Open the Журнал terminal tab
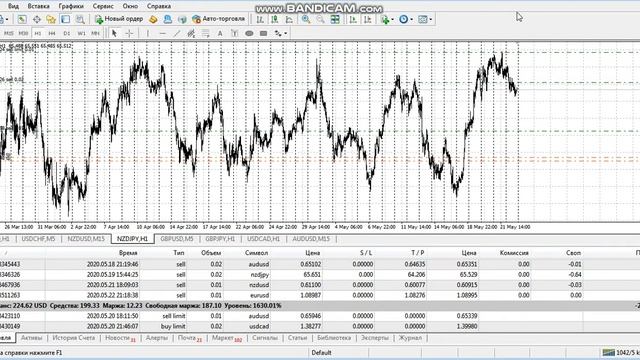 (x=410, y=338)
